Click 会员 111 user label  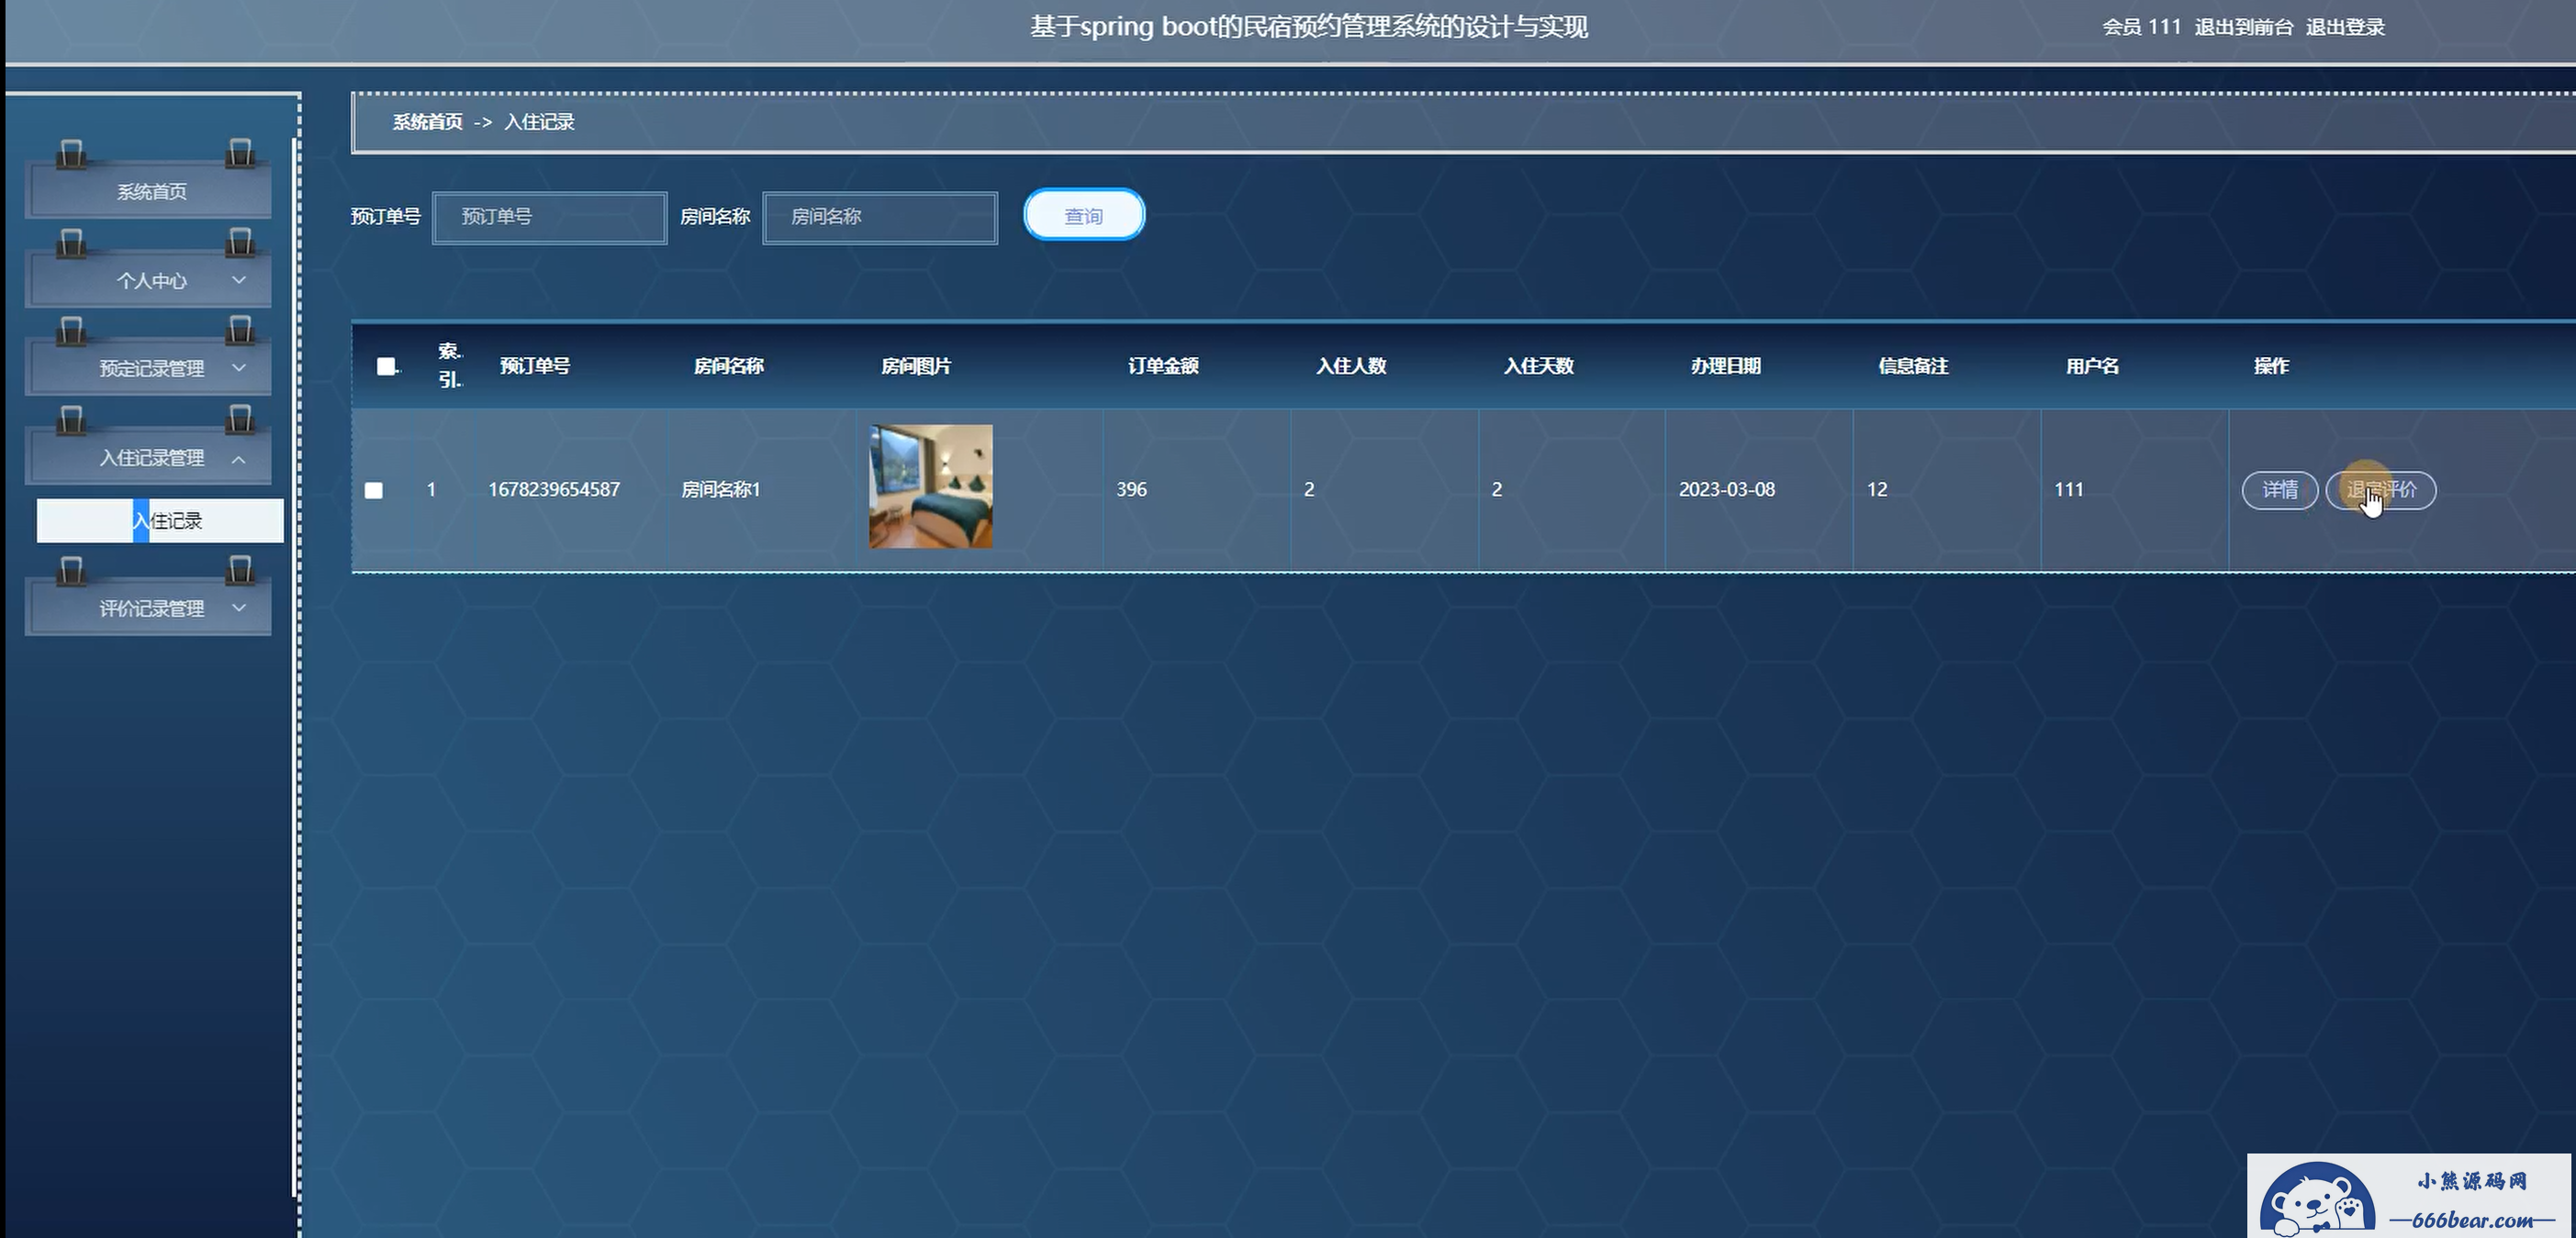tap(2141, 27)
